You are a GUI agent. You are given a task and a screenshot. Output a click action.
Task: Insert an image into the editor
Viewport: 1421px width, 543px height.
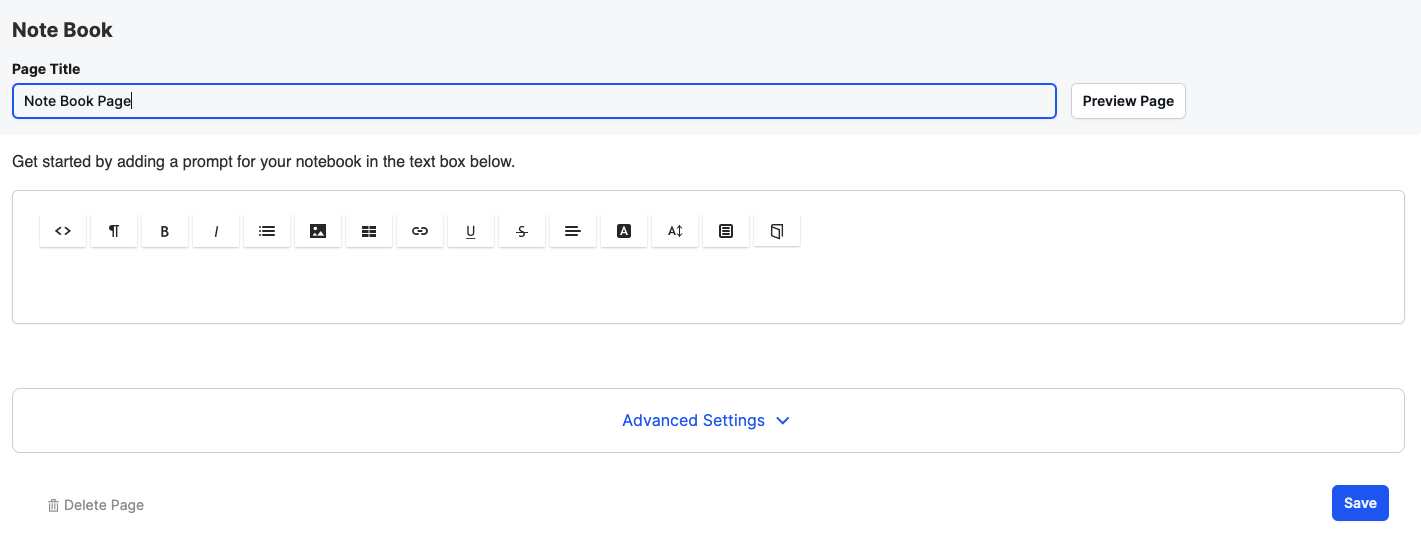tap(318, 231)
